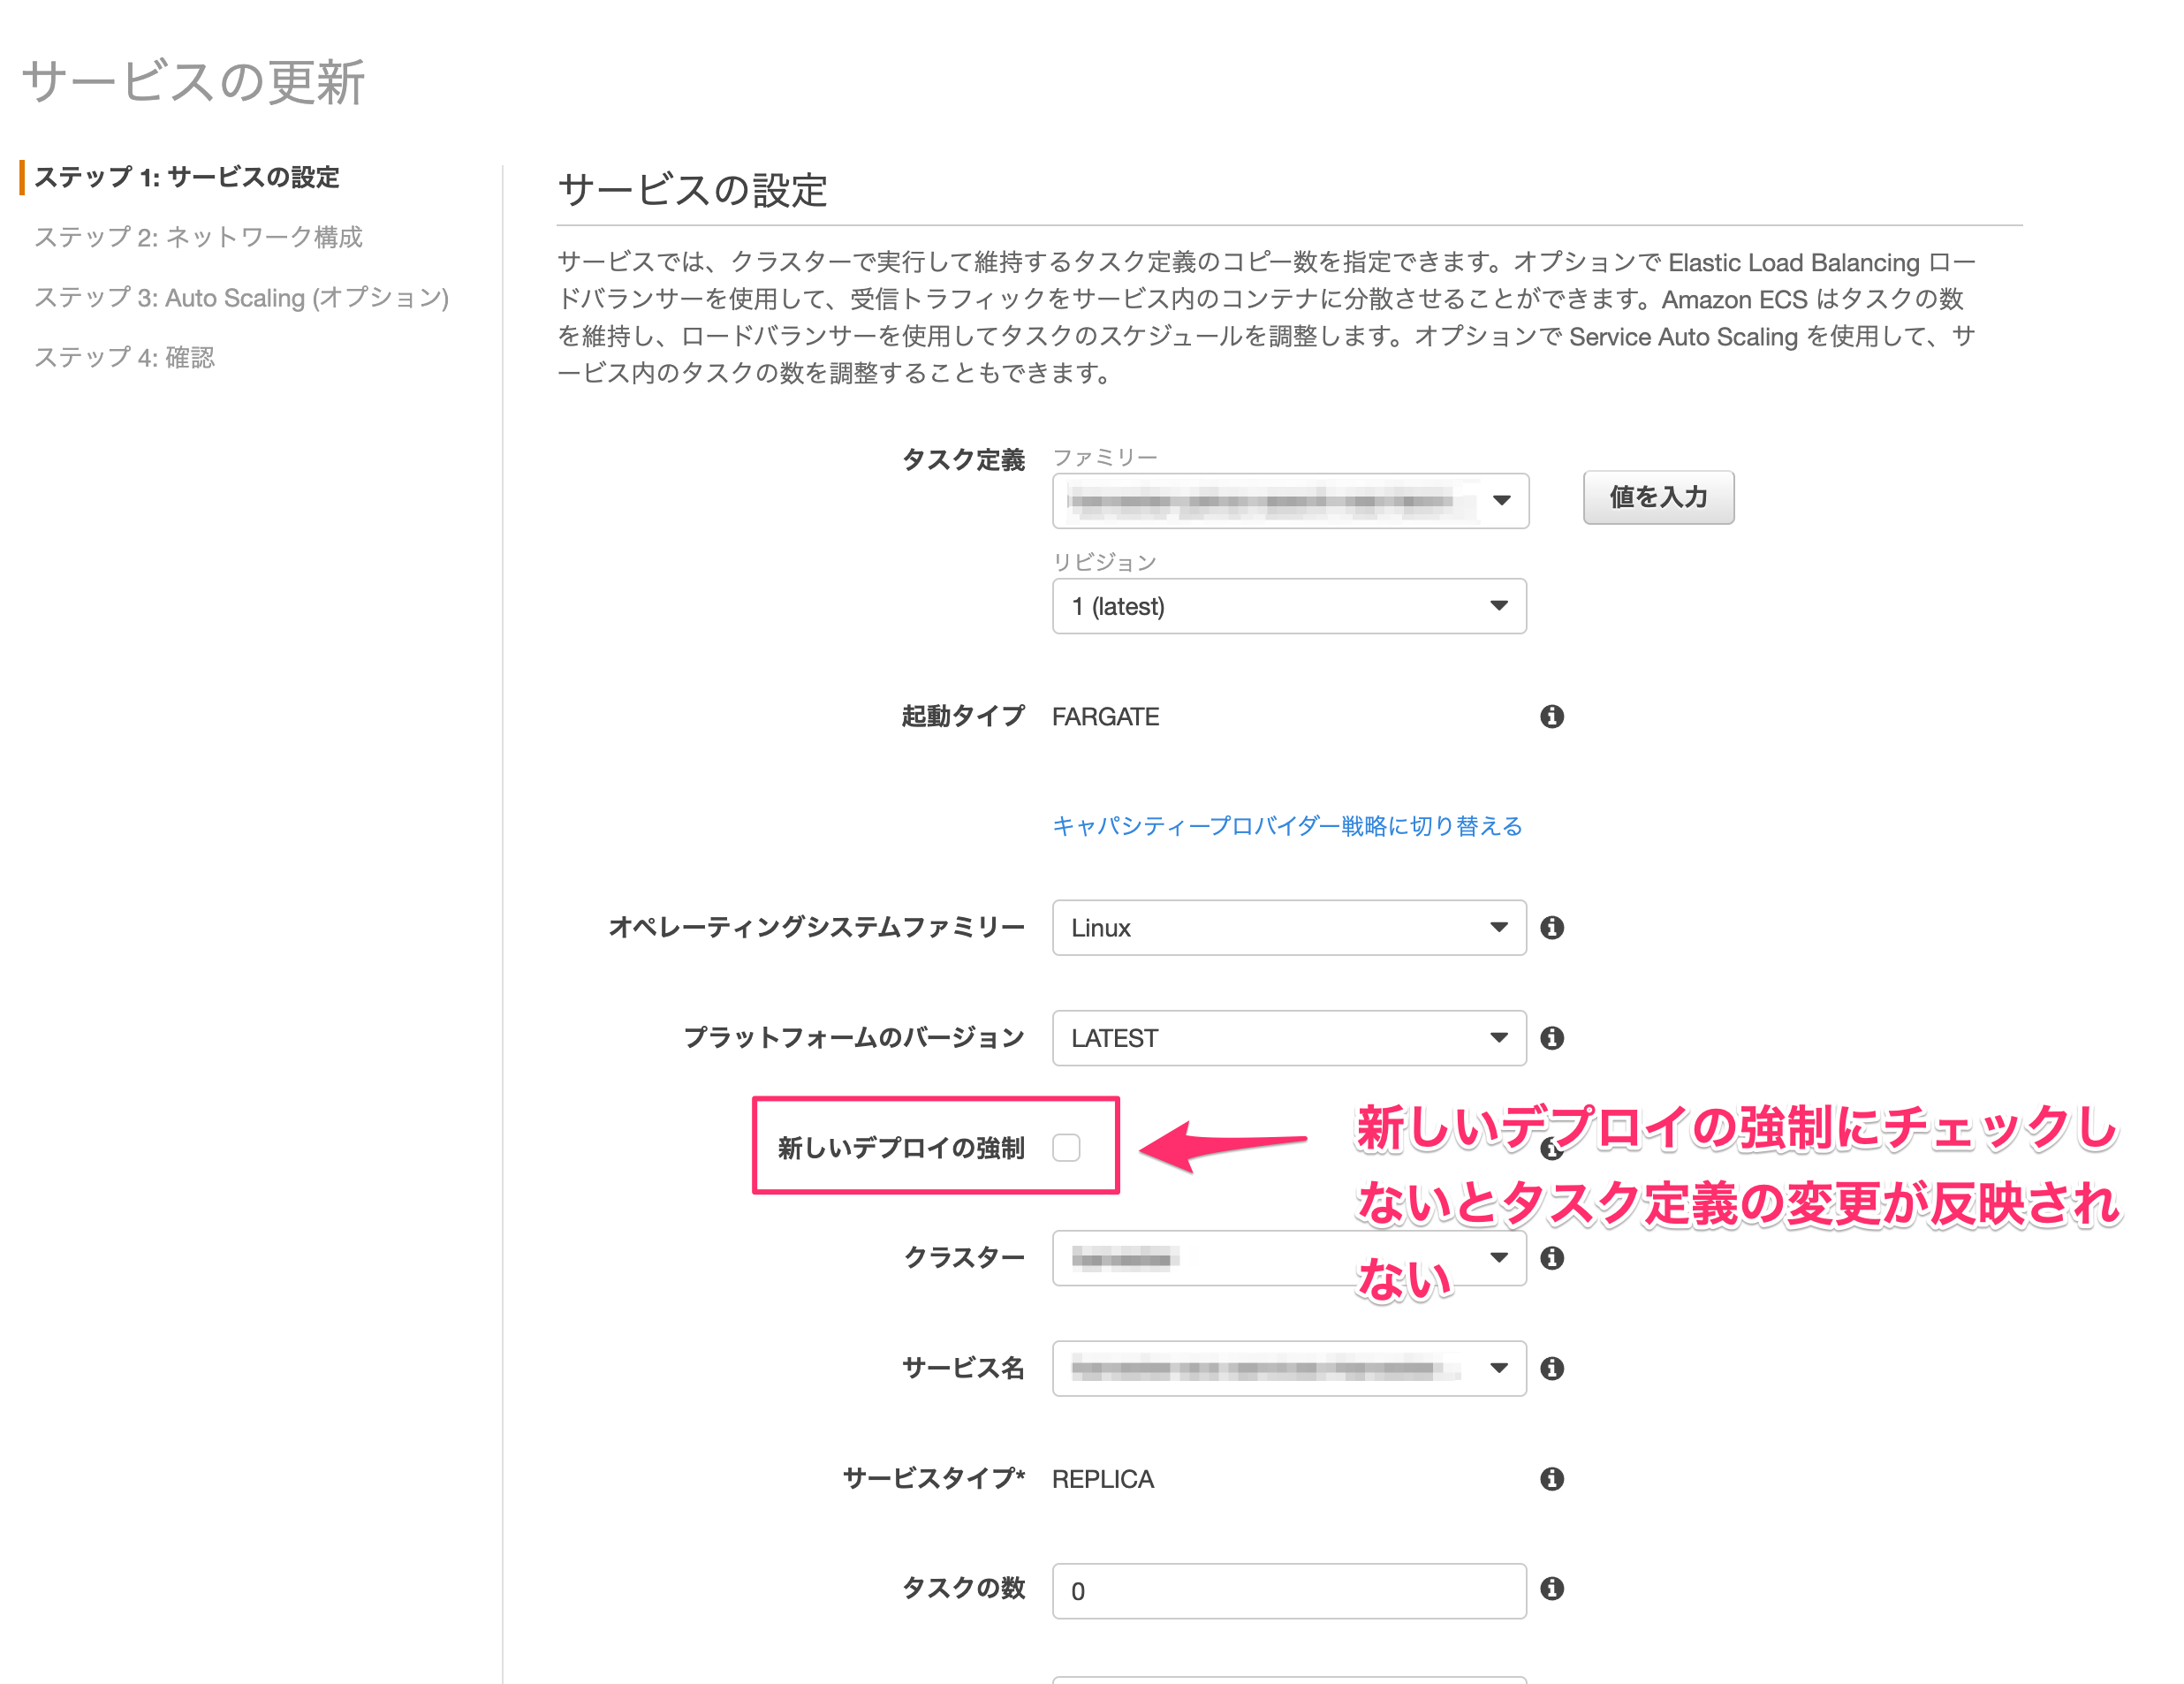Click the タスクの数 input field
Viewport: 2184px width, 1684px height.
[1289, 1590]
